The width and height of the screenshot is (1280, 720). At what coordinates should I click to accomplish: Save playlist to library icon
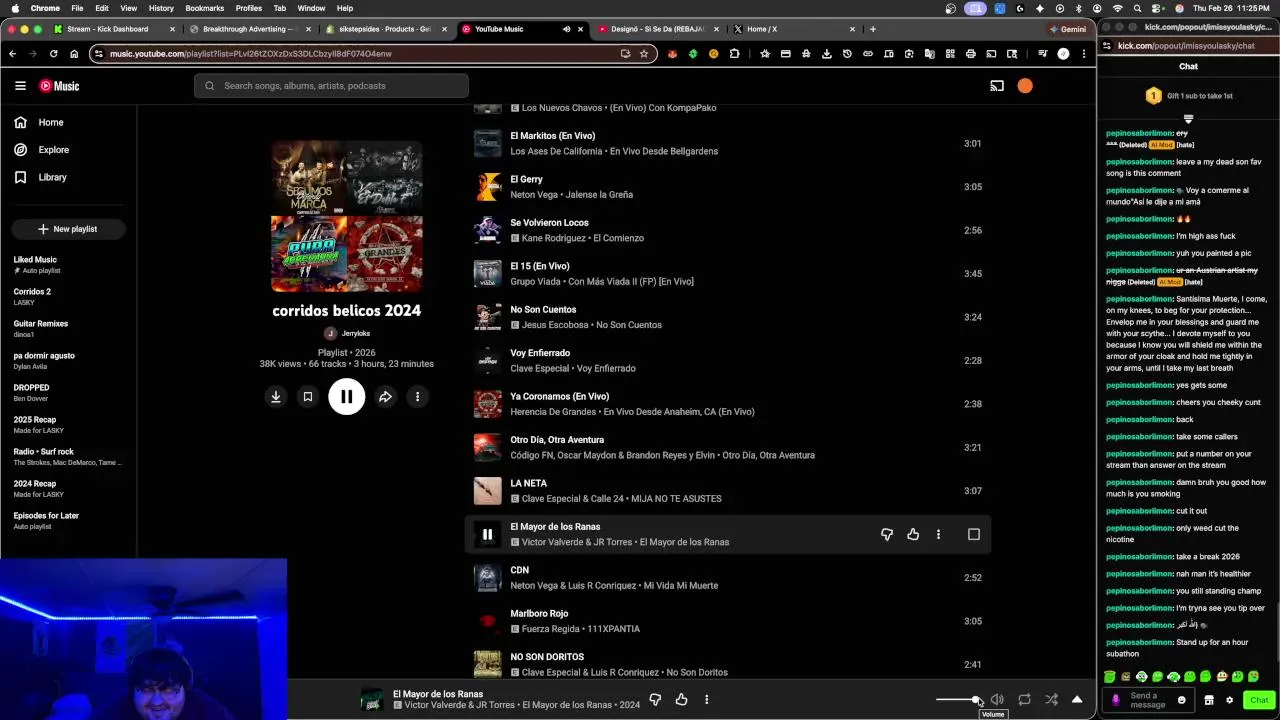pyautogui.click(x=308, y=397)
